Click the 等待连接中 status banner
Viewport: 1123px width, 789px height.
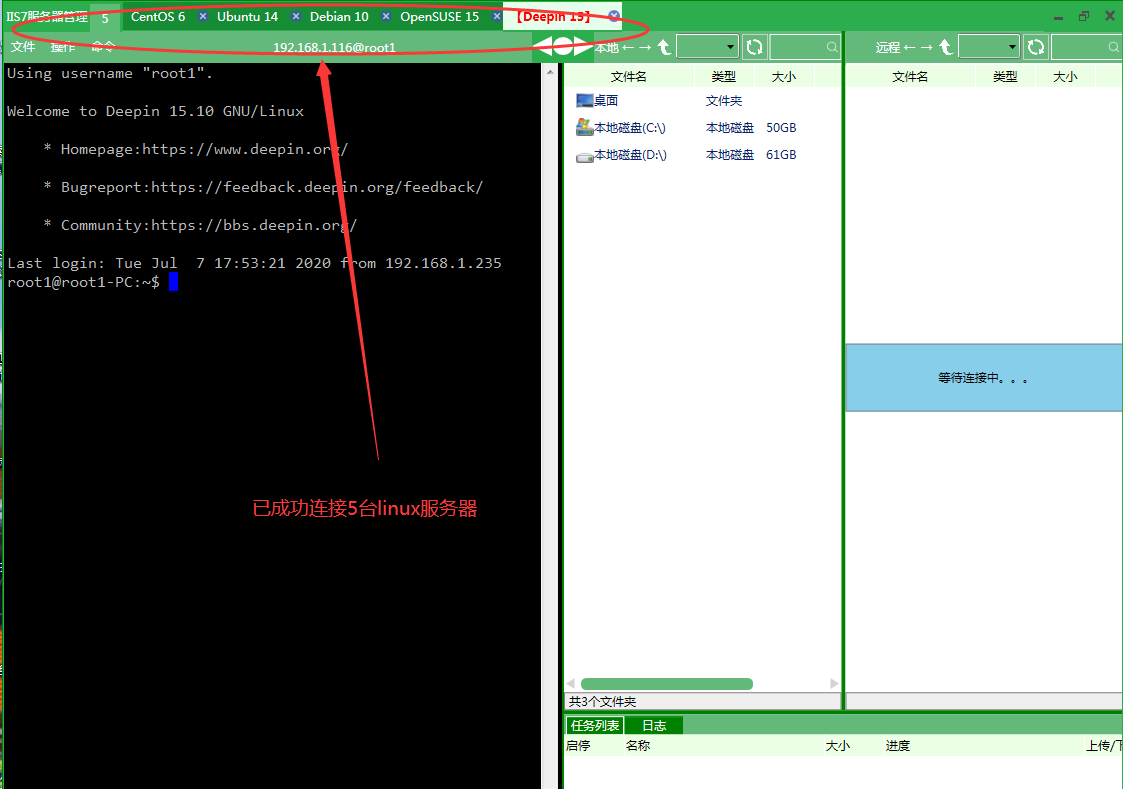click(x=984, y=378)
